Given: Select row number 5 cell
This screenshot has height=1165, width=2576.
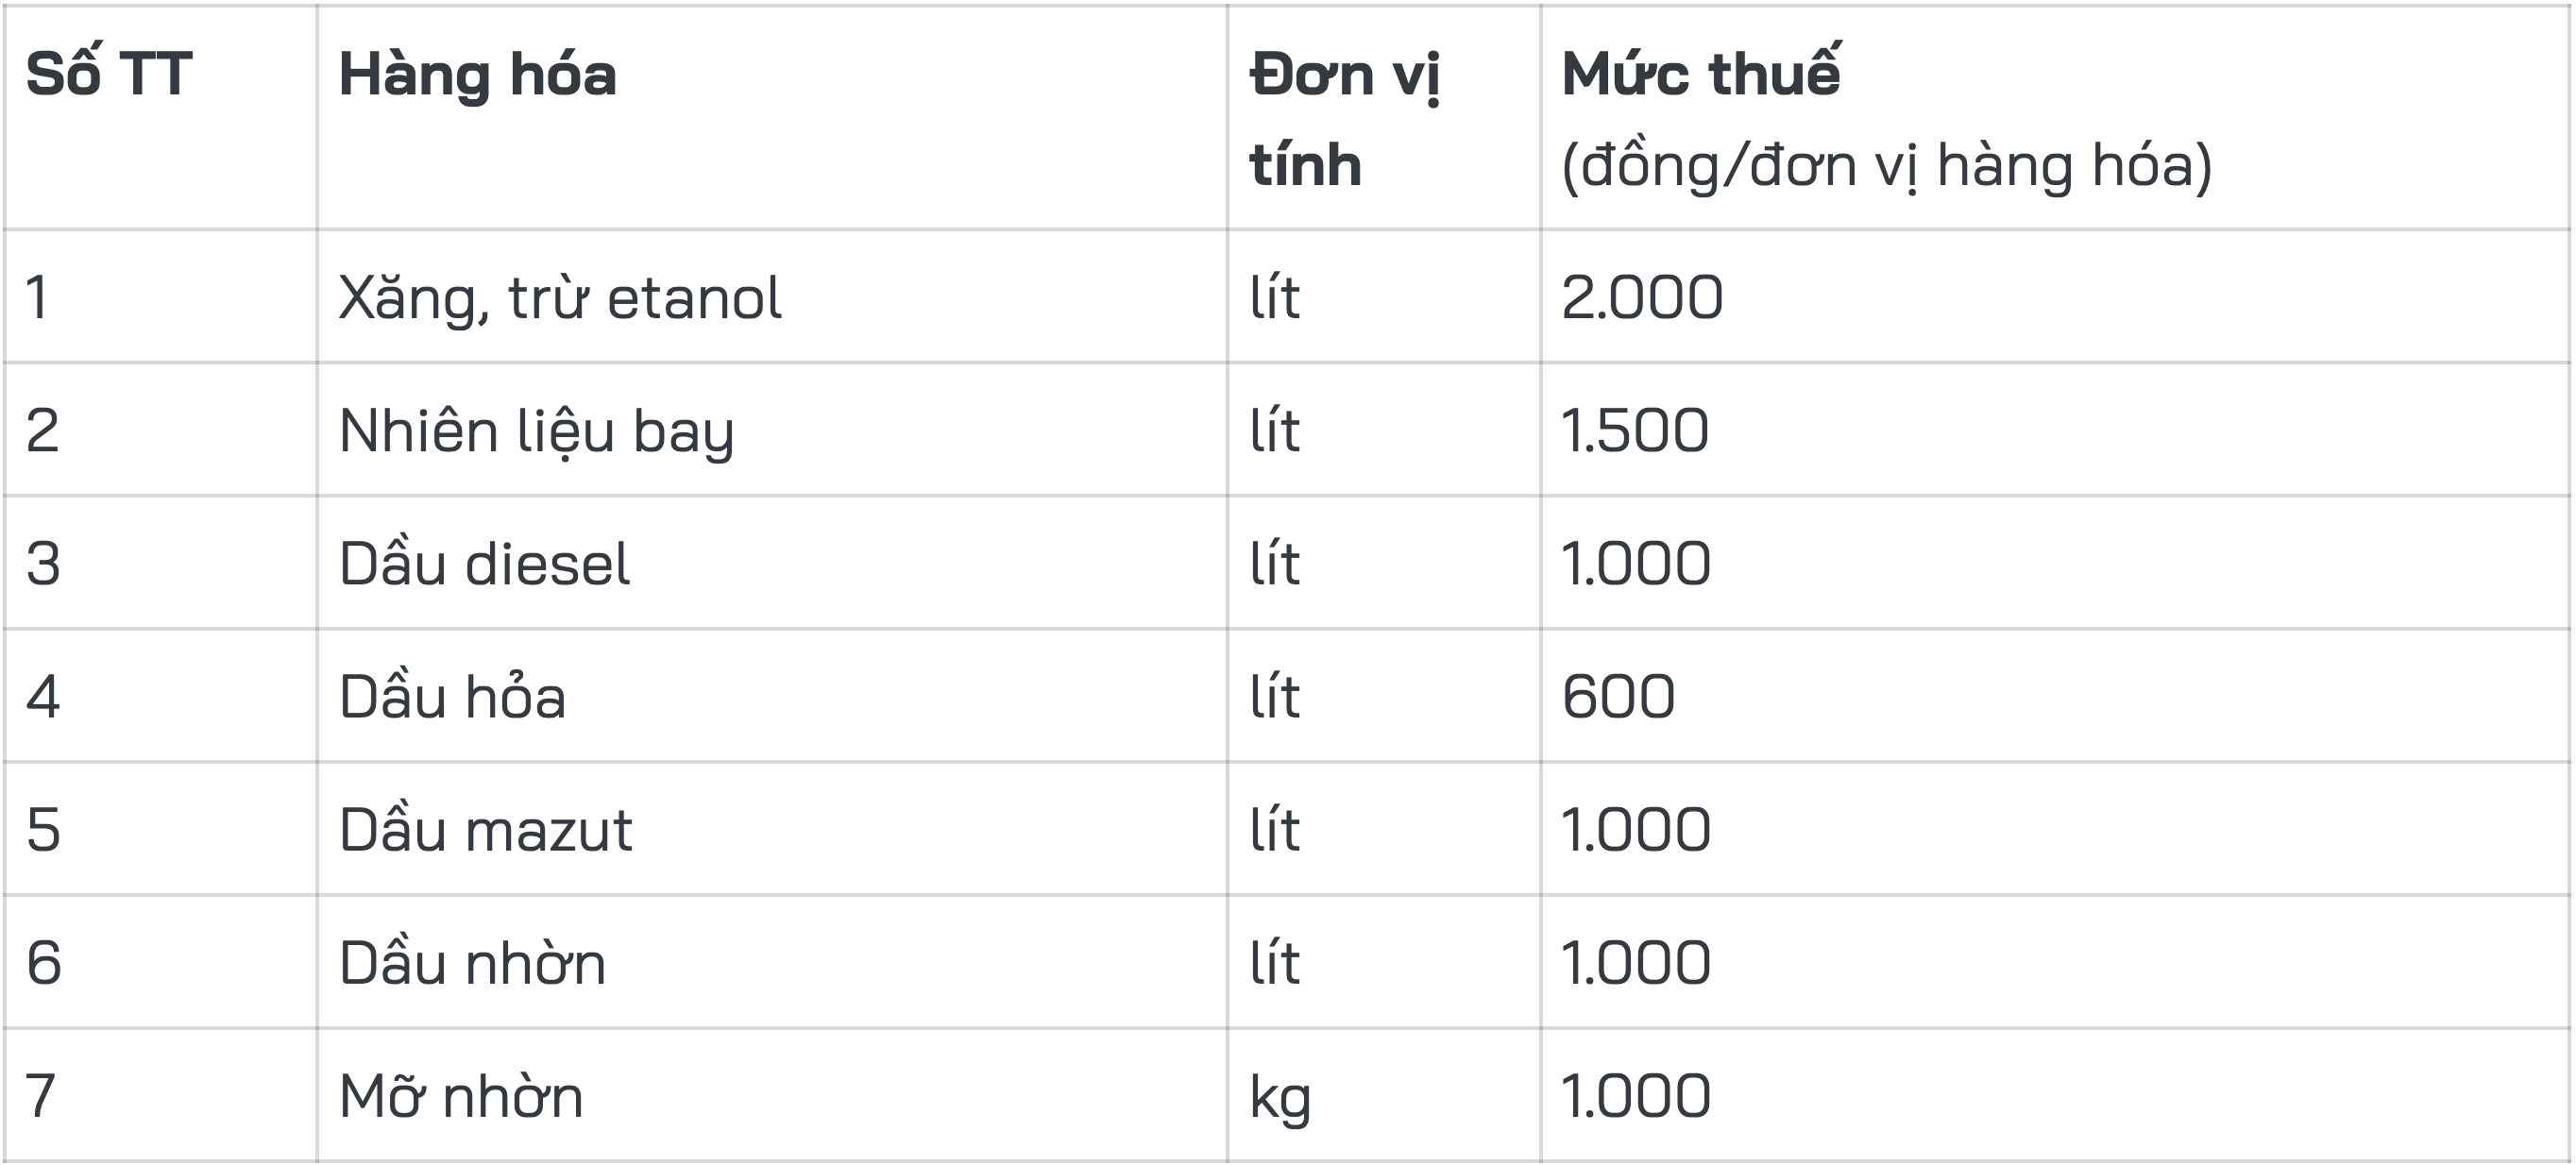Looking at the screenshot, I should pyautogui.click(x=43, y=830).
